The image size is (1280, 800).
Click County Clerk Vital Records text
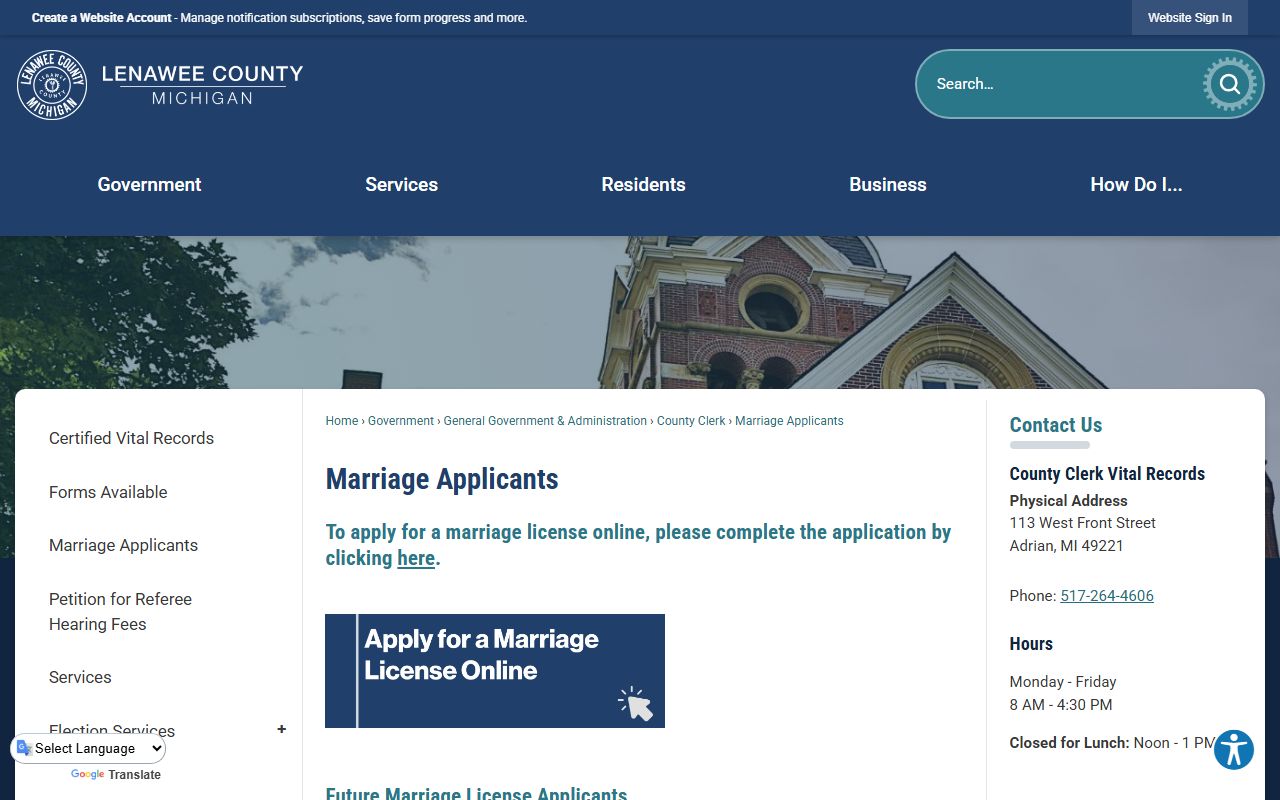(x=1107, y=474)
